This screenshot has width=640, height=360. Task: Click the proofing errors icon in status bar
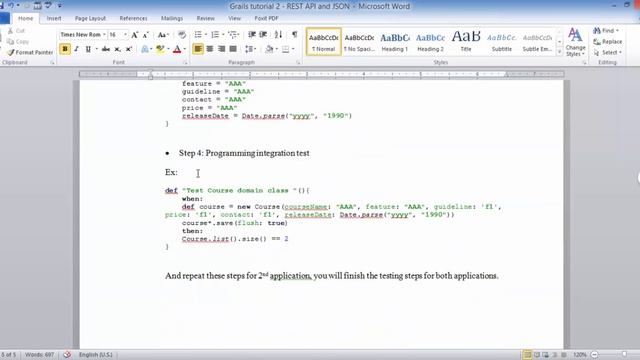67,355
